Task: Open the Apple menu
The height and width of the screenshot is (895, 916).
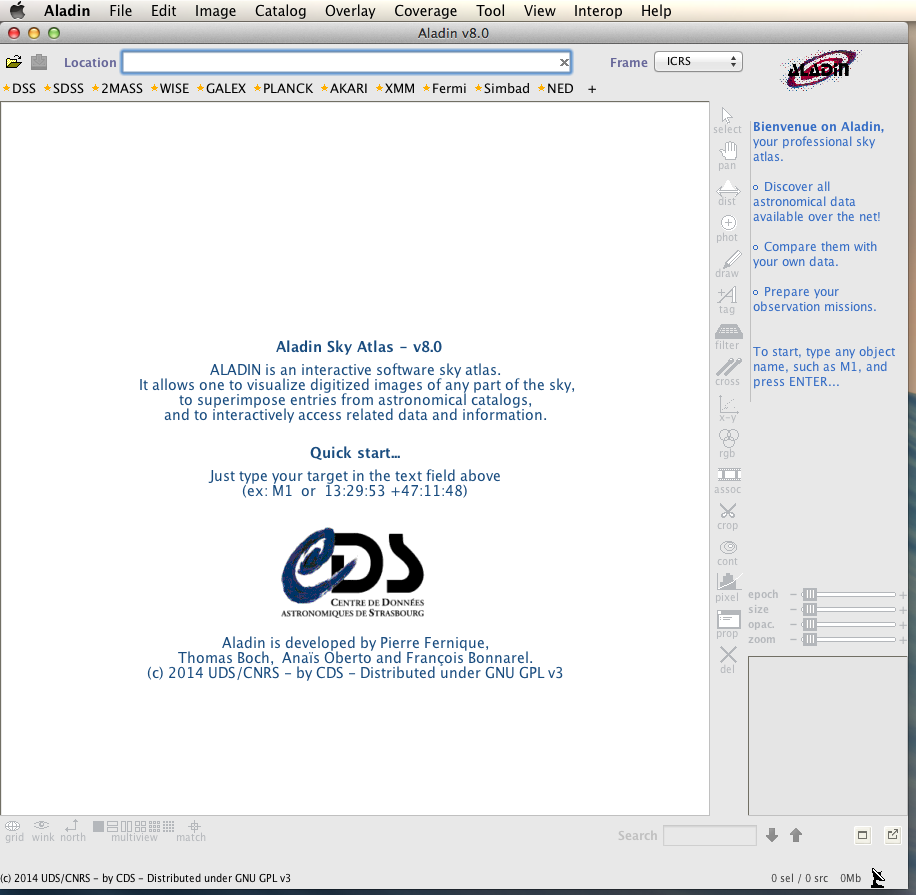Action: pos(18,10)
